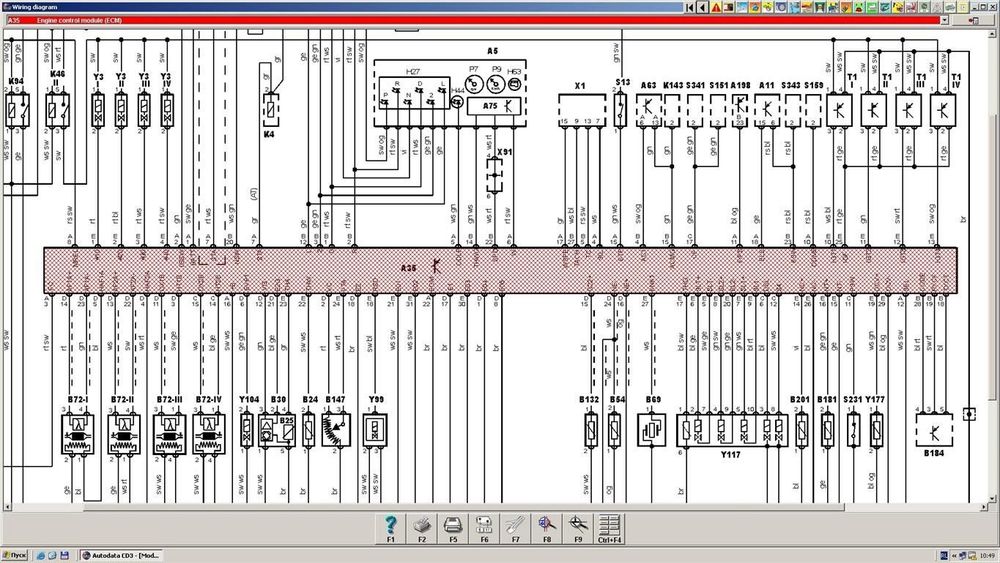Go to previous page toolbar arrow
1000x563 pixels.
703,7
